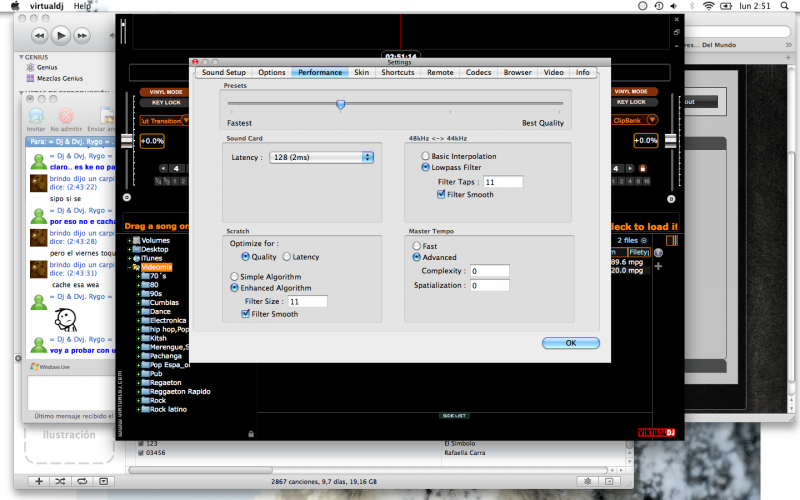Click right deck VINYL MODE button
The image size is (800, 500).
click(x=631, y=91)
